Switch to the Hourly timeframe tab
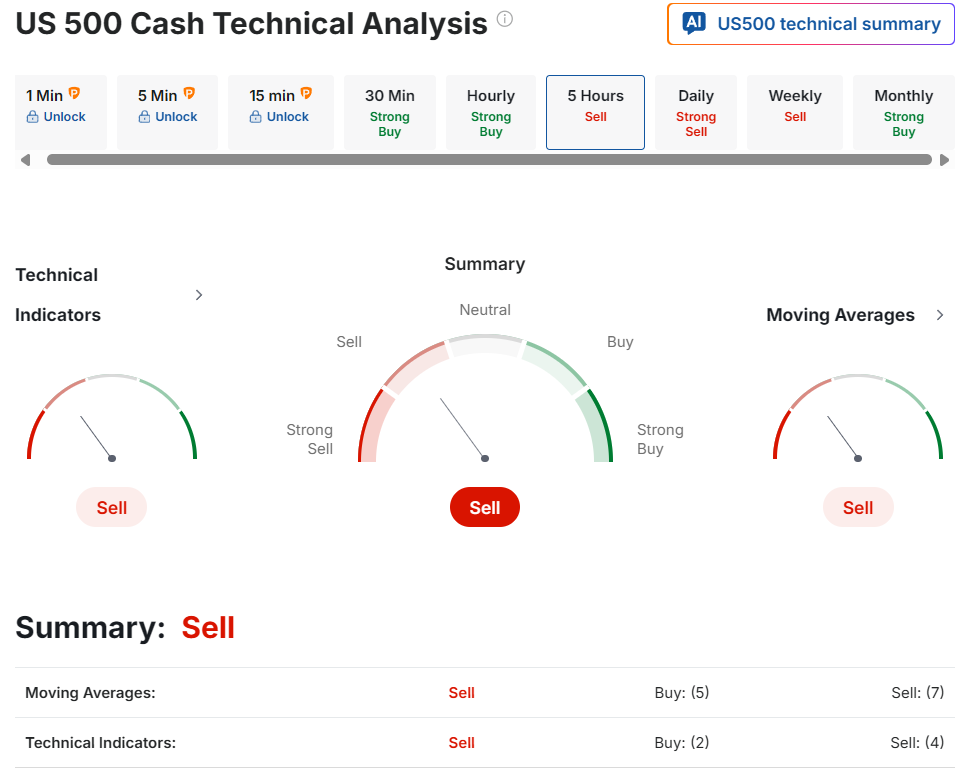The width and height of the screenshot is (973, 770). click(491, 112)
